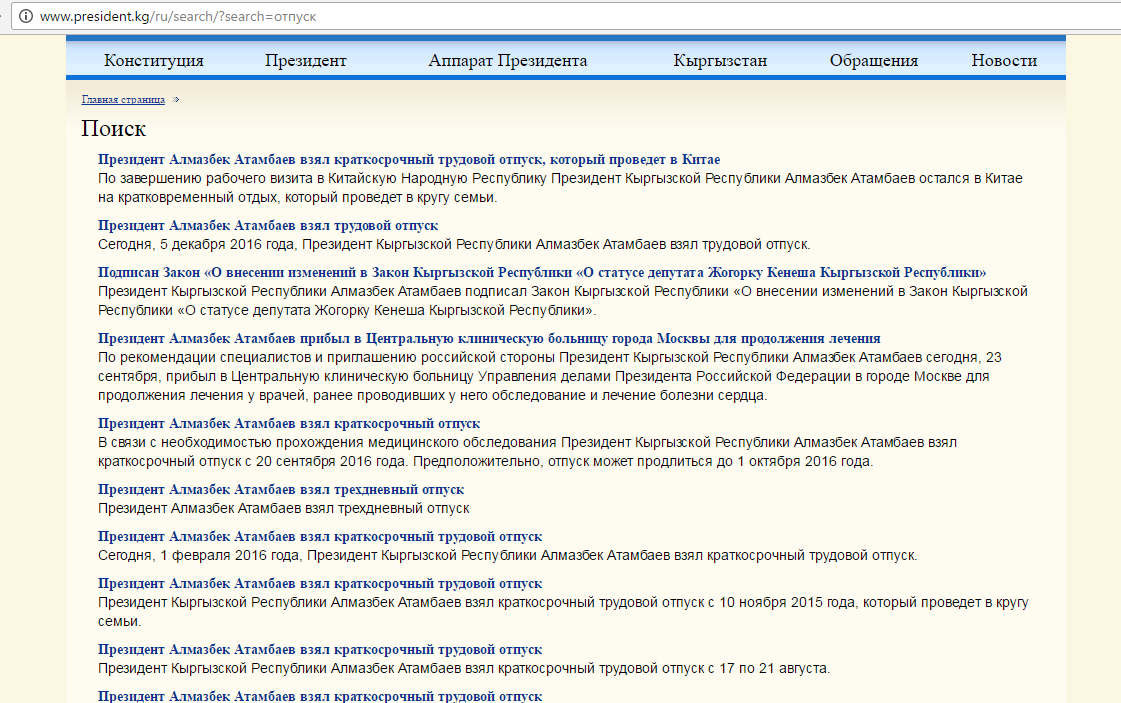This screenshot has width=1121, height=703.
Task: Open result about vacation spent in Китае
Action: point(408,160)
